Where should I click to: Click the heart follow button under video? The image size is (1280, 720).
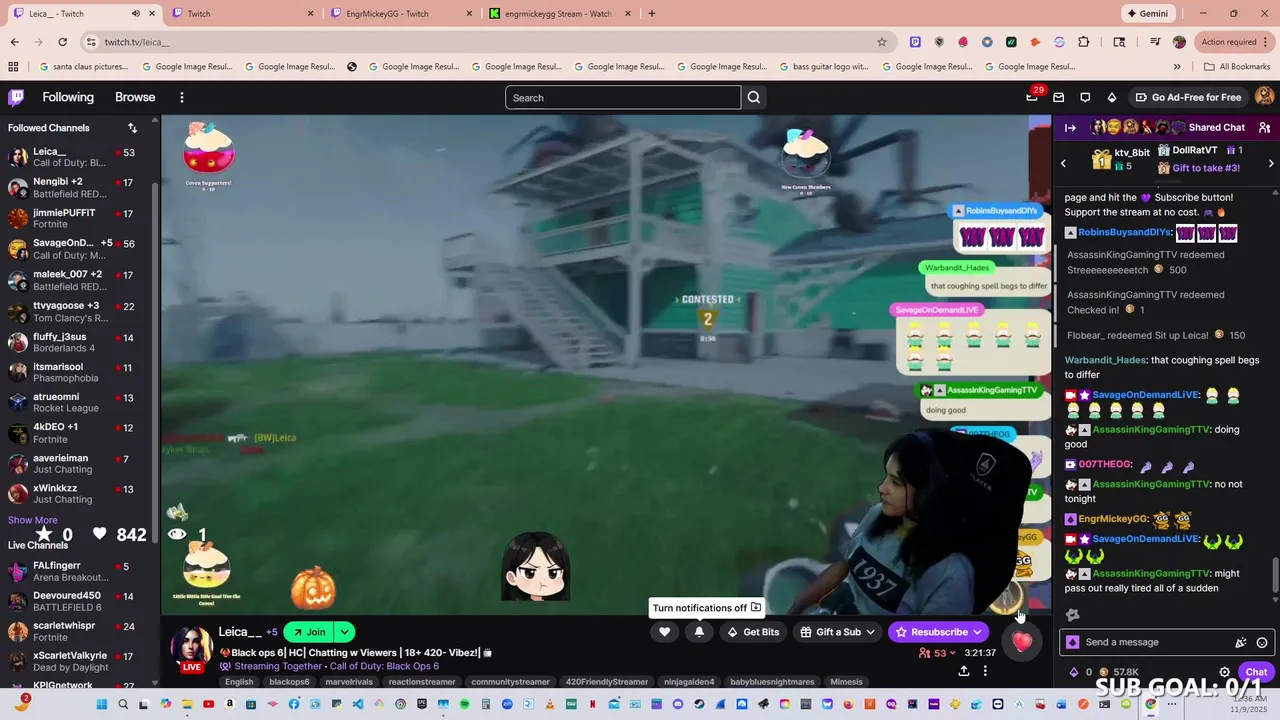[664, 632]
